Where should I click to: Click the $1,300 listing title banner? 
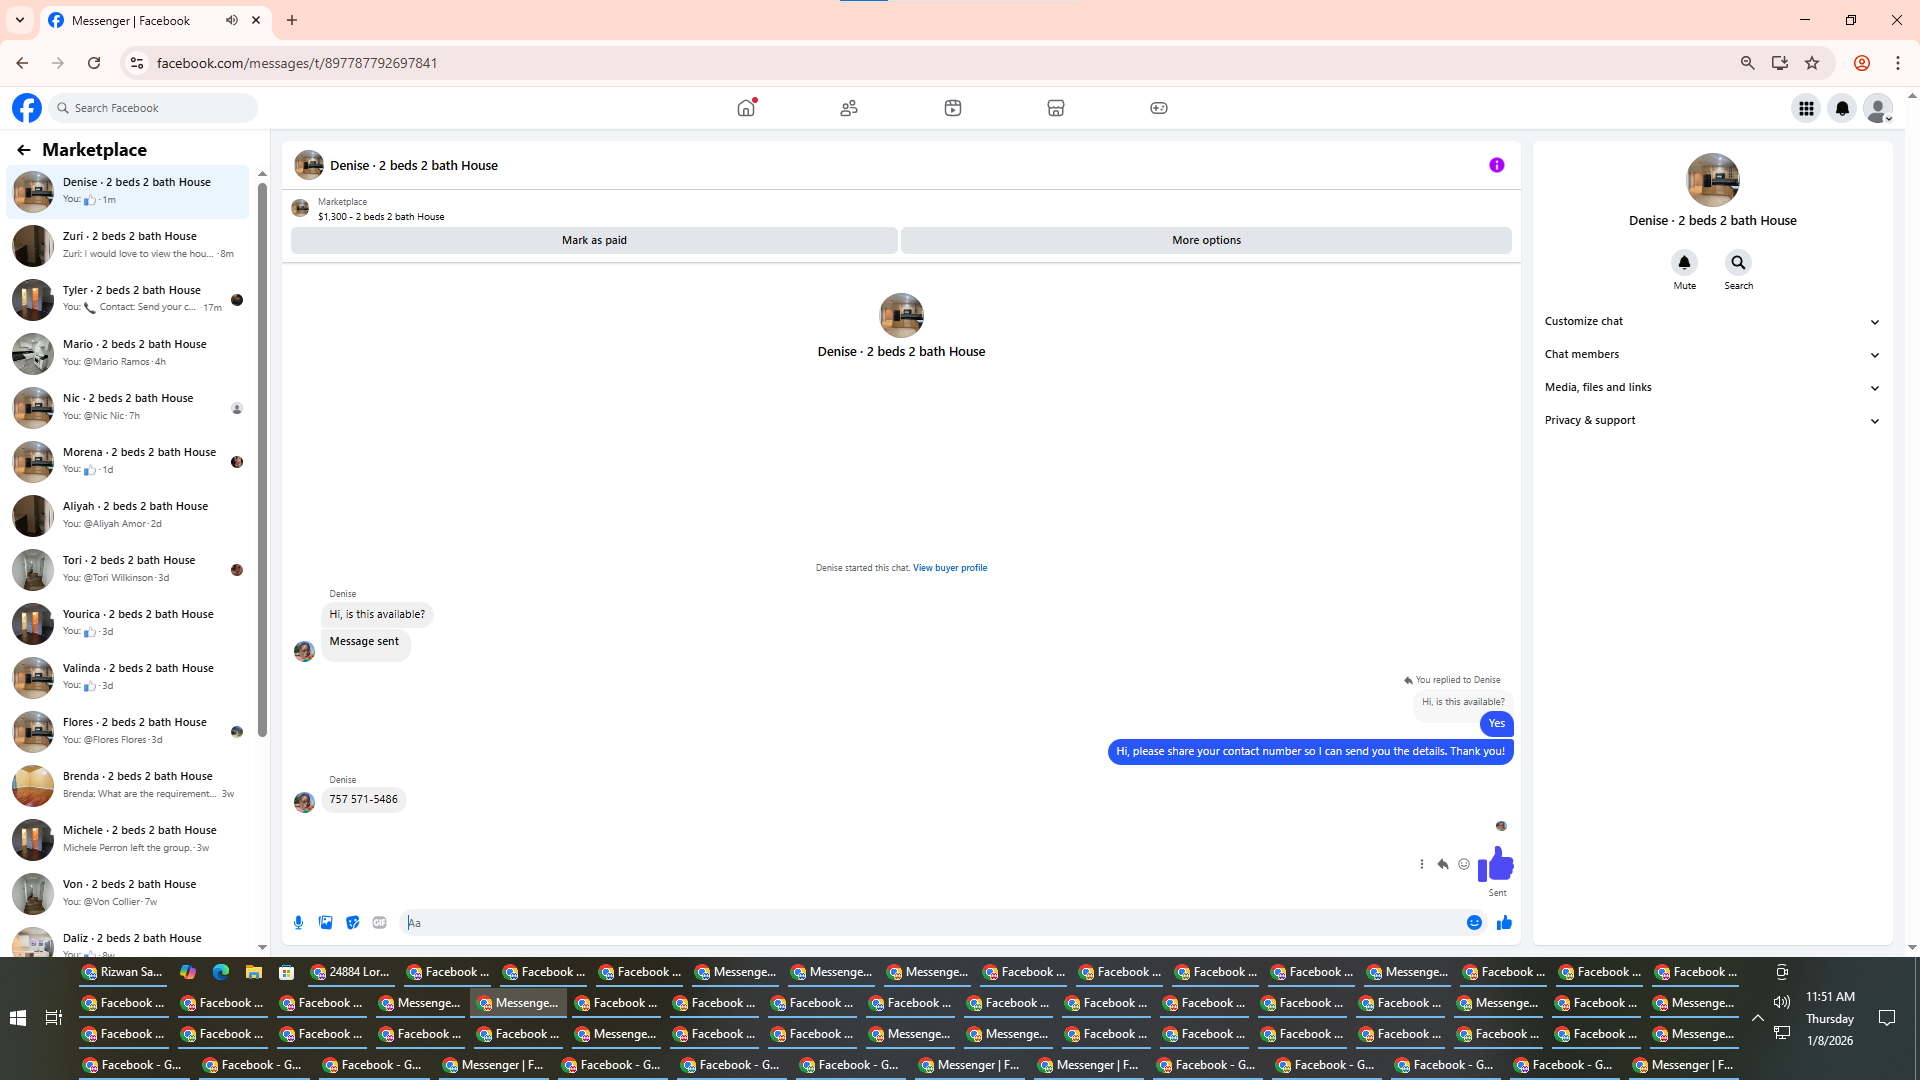click(381, 217)
